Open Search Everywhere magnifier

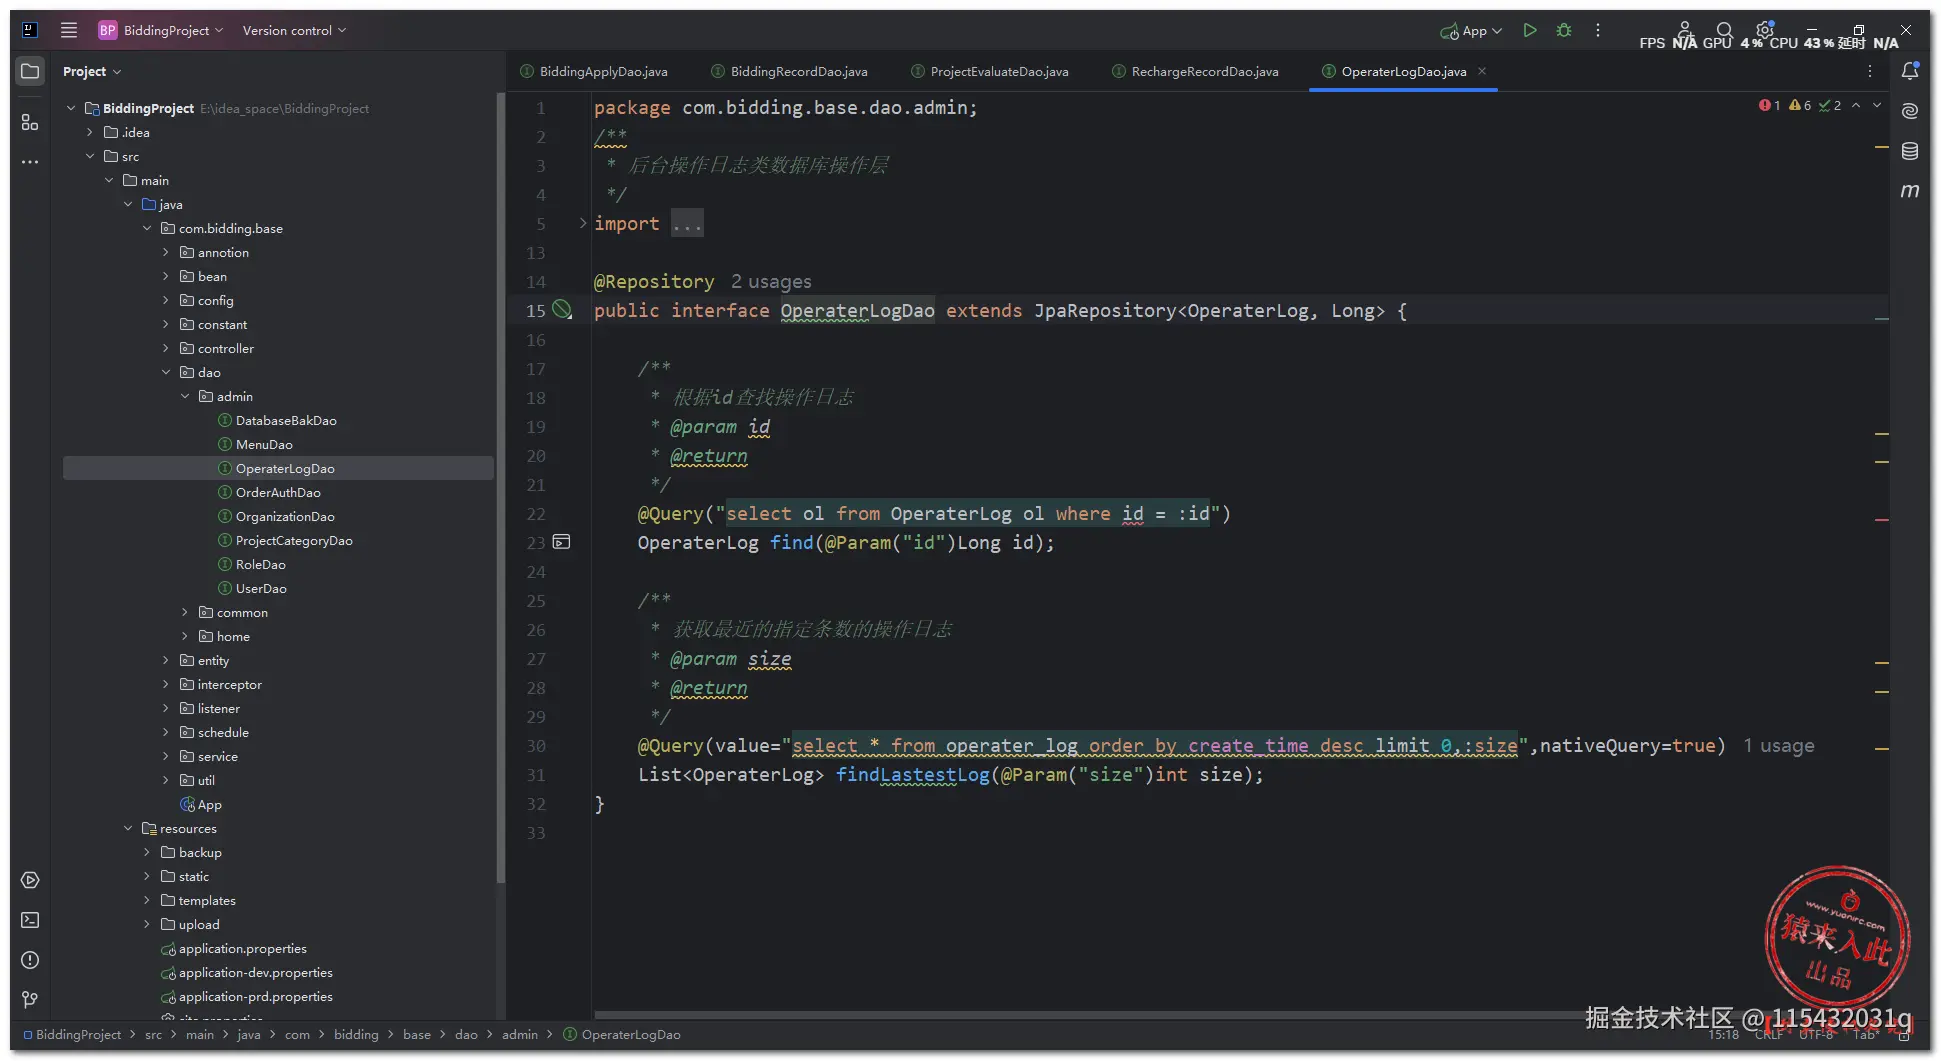[1724, 30]
